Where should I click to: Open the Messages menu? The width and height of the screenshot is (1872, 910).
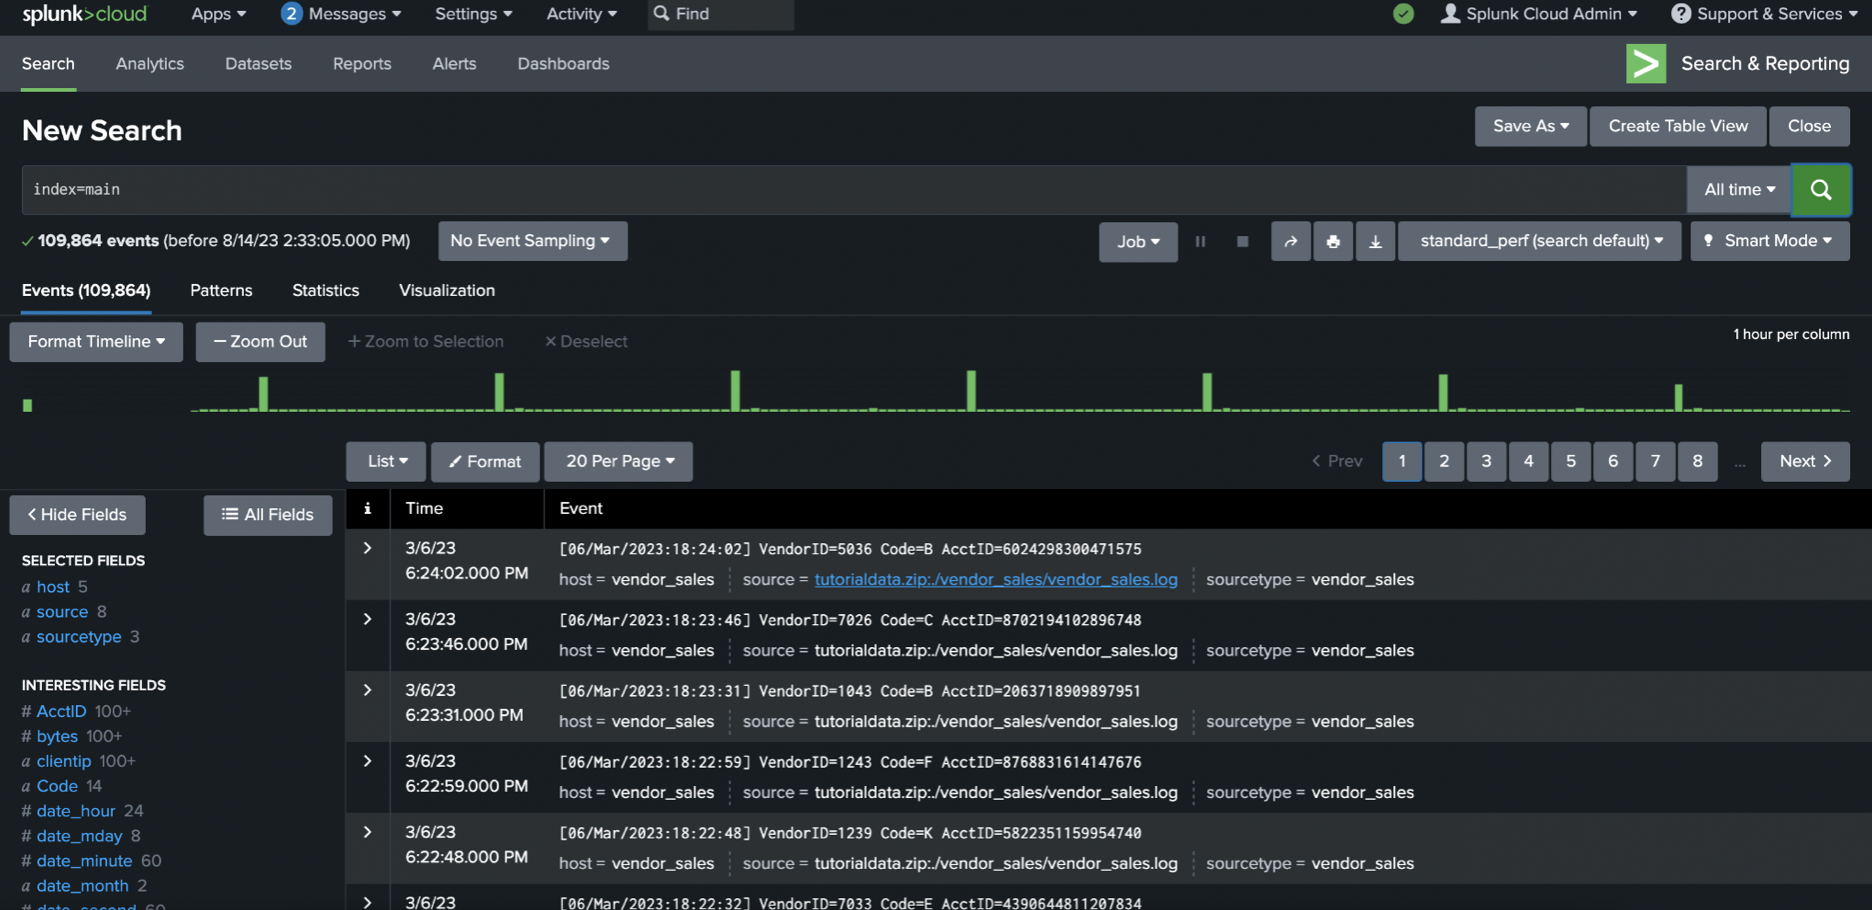[341, 14]
